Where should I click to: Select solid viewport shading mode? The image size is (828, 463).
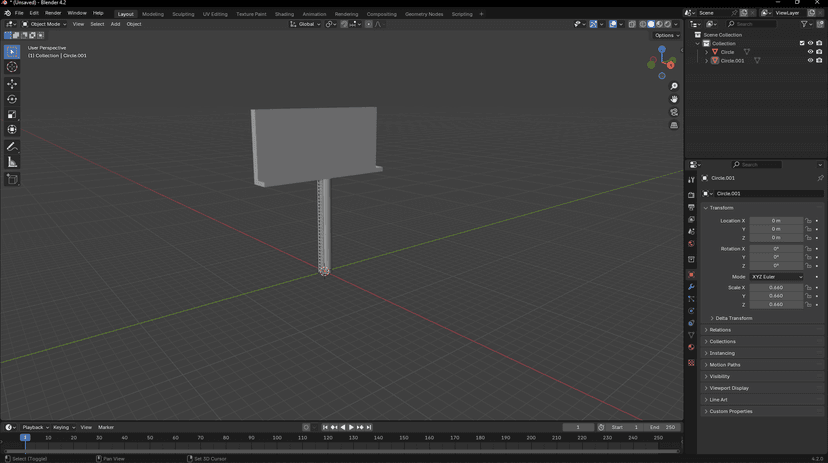pyautogui.click(x=651, y=24)
